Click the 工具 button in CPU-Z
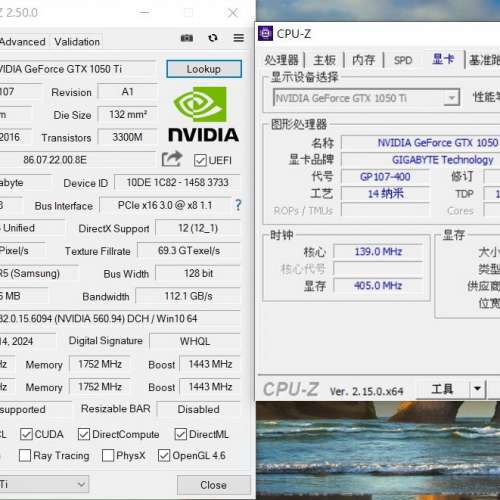The height and width of the screenshot is (500, 500). 443,388
